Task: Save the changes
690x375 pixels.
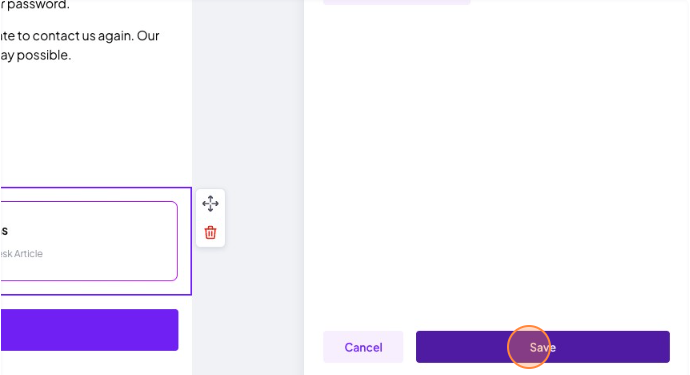Action: click(x=543, y=347)
